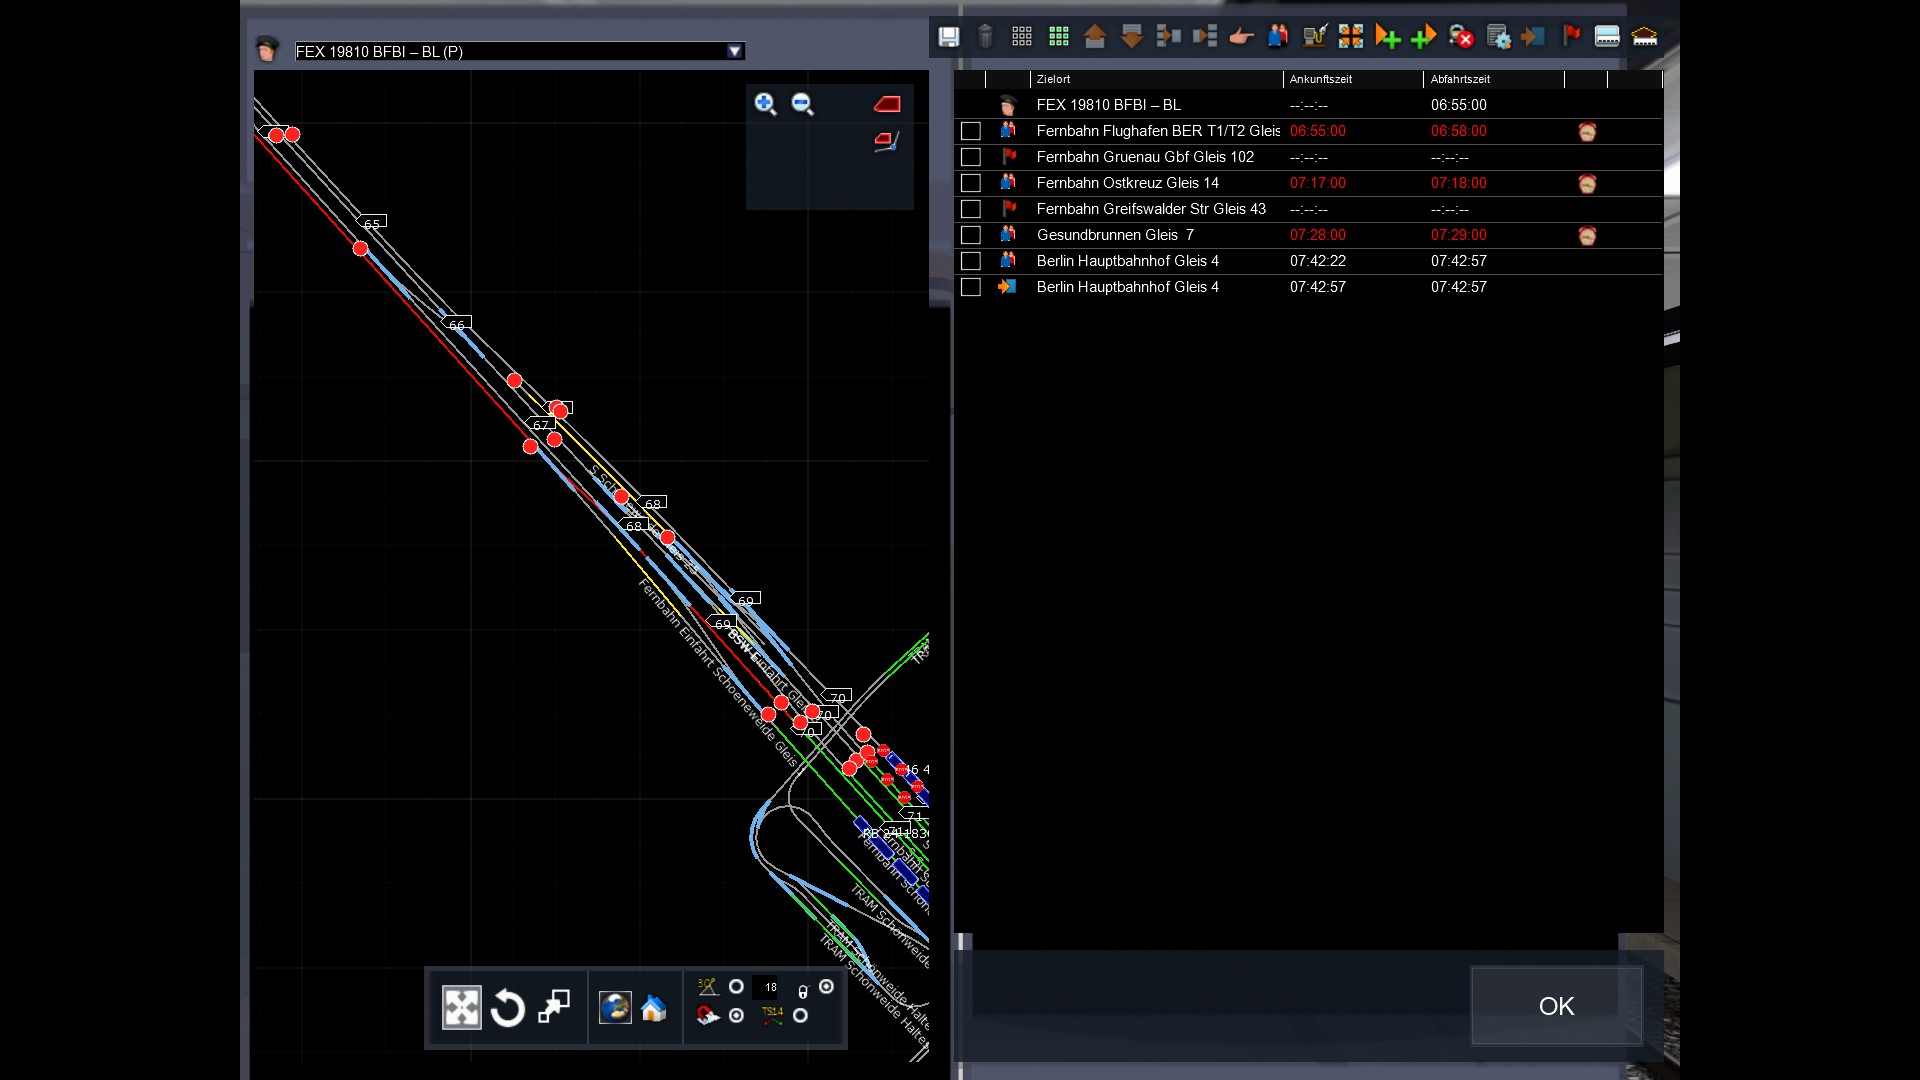Click the floppy disk save icon
This screenshot has width=1920, height=1080.
click(948, 37)
